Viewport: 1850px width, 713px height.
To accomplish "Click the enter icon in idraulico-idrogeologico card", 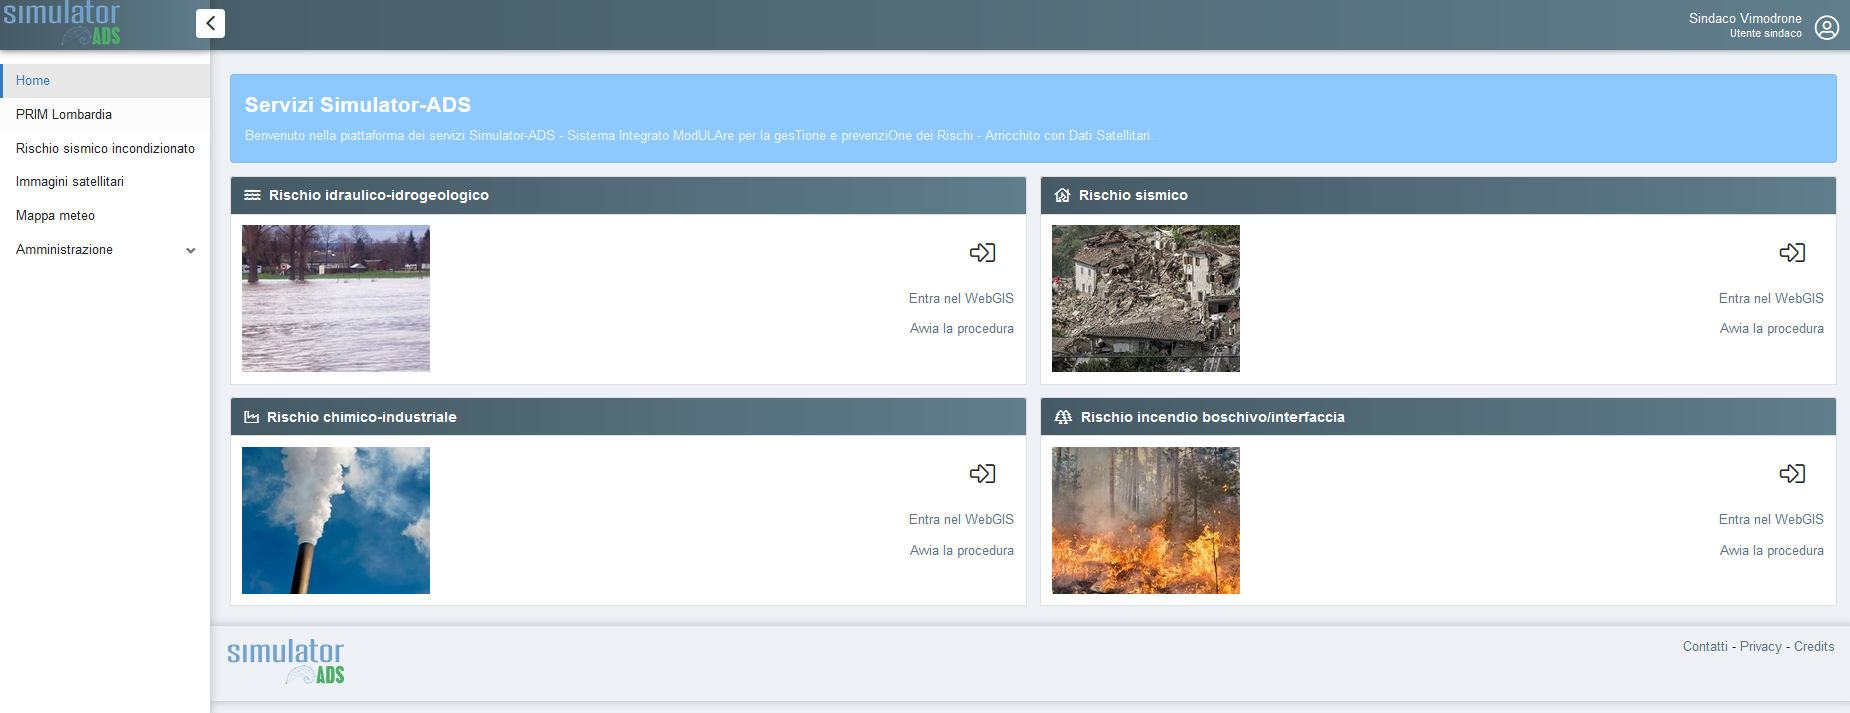I will 982,252.
